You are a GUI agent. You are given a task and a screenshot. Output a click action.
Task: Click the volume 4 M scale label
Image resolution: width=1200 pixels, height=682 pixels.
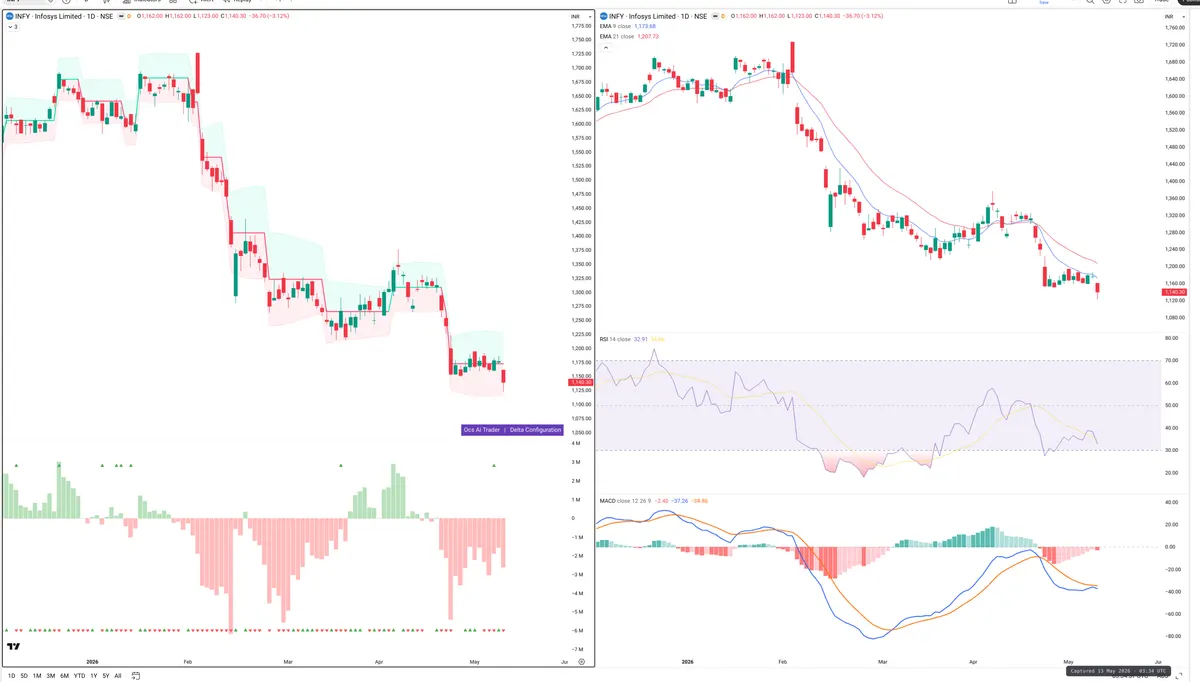[576, 443]
